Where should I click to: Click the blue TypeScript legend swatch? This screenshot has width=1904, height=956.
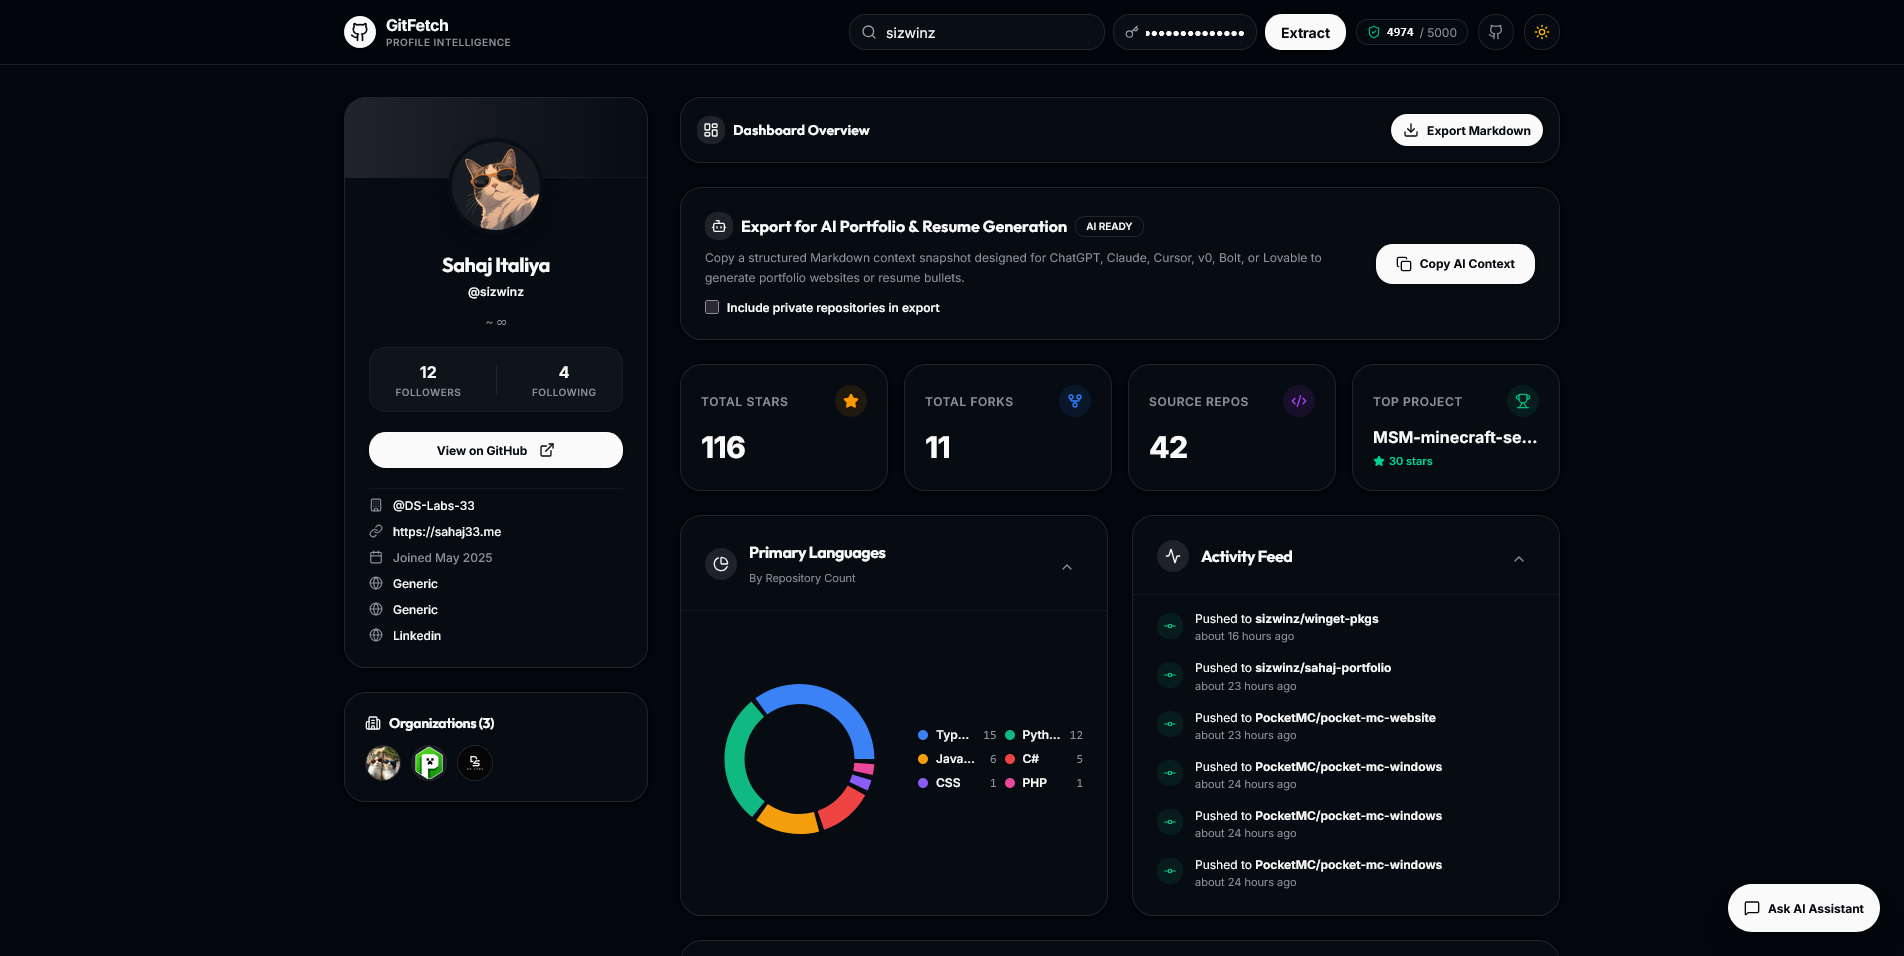[923, 735]
